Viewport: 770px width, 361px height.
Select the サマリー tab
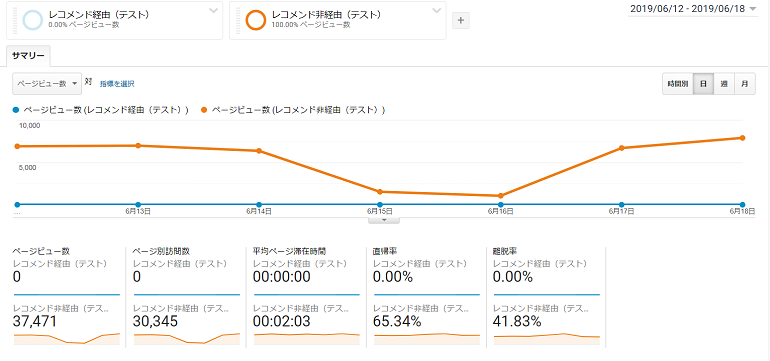point(28,56)
